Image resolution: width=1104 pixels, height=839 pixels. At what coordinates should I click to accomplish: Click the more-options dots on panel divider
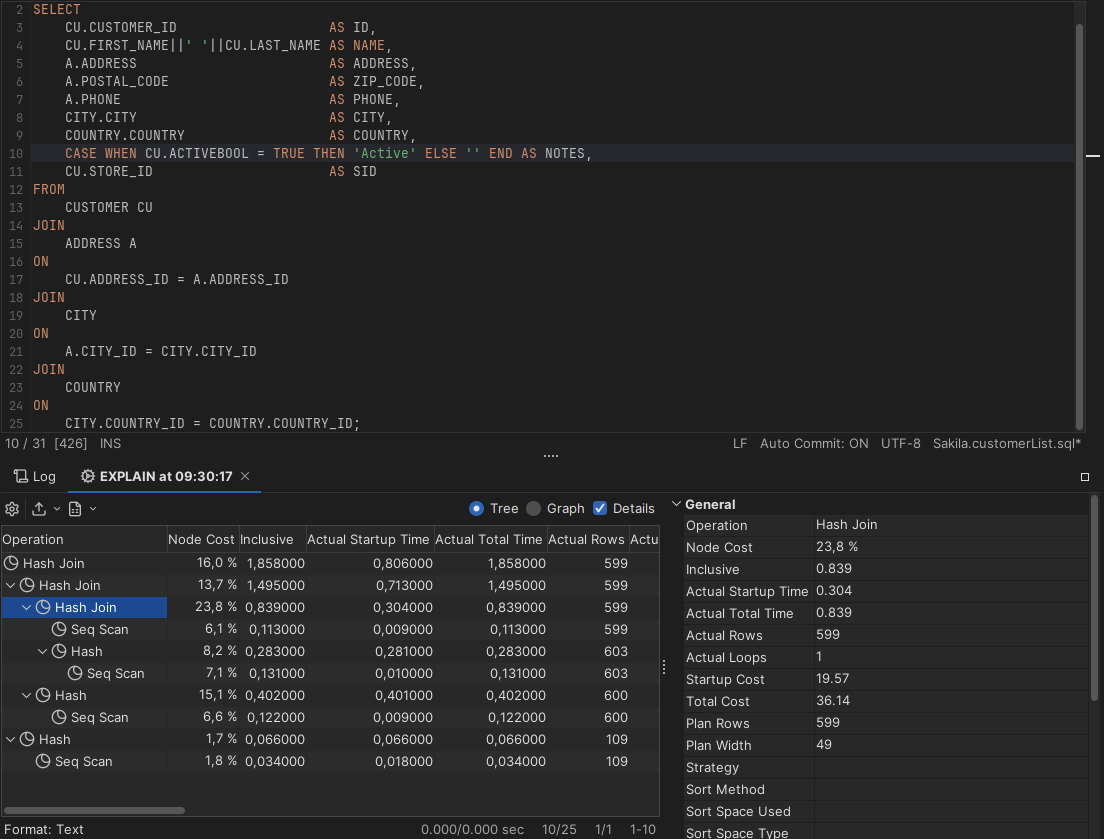coord(663,665)
